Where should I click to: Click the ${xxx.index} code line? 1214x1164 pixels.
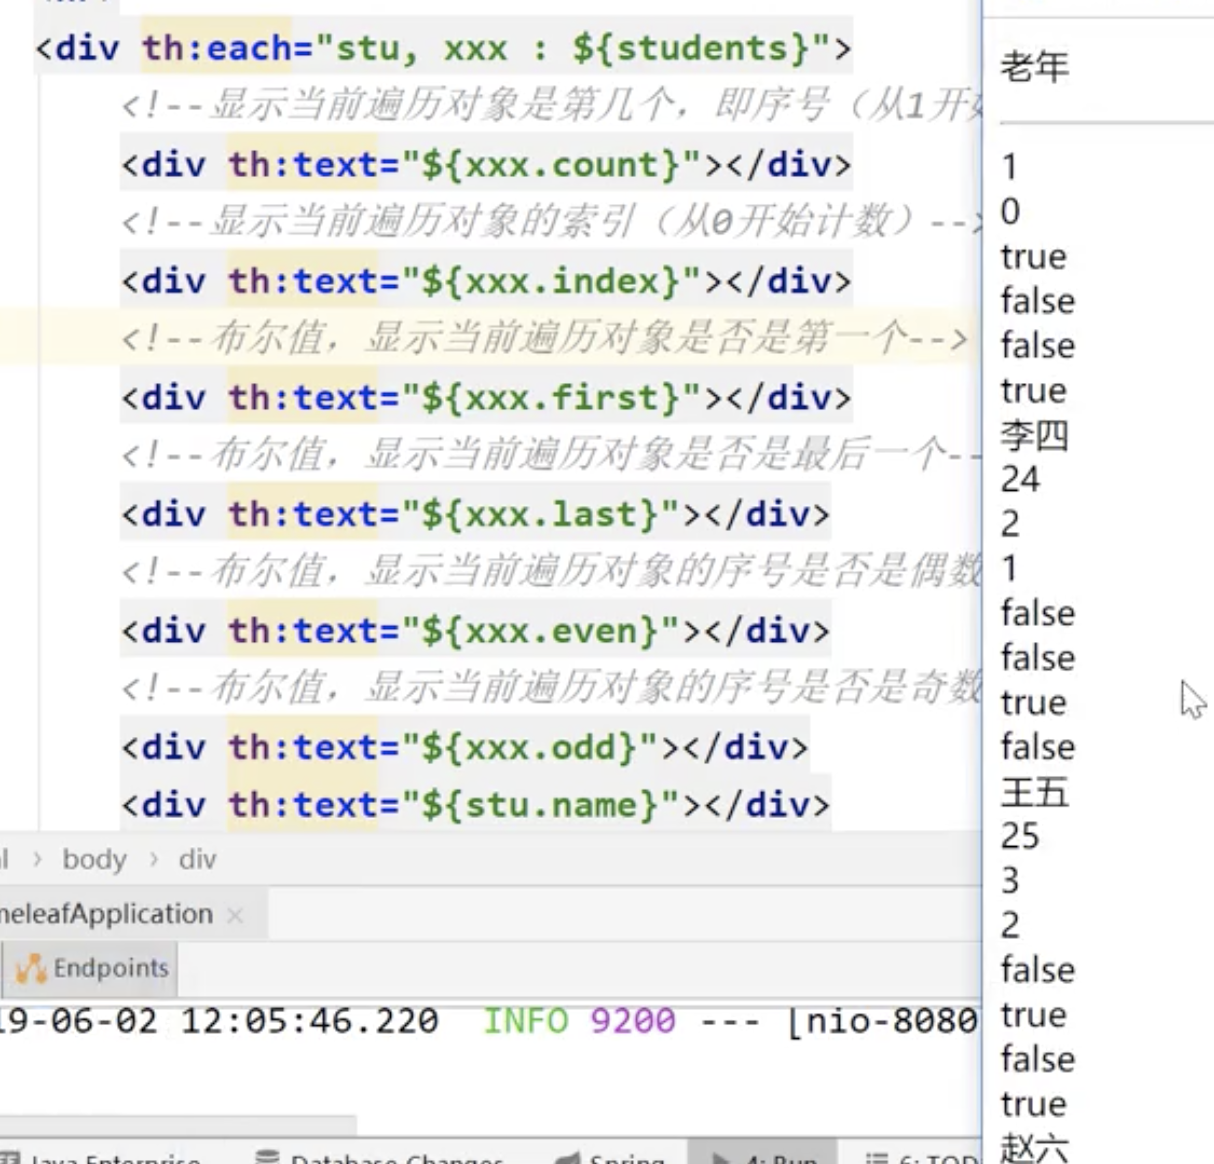(x=487, y=281)
